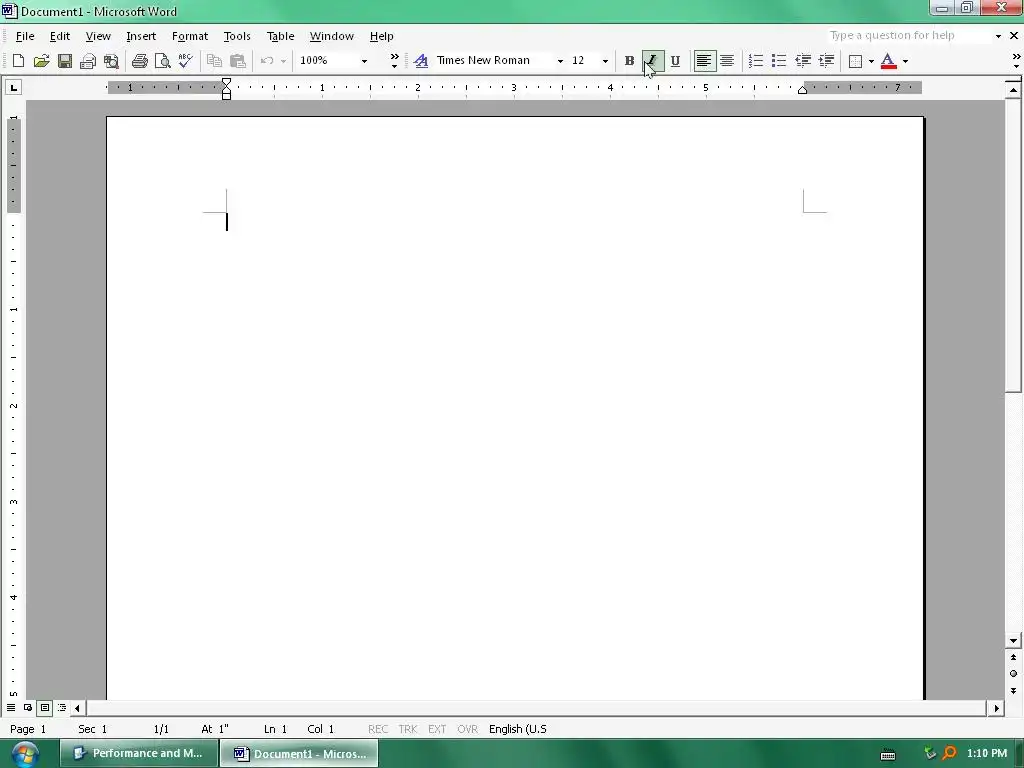1024x768 pixels.
Task: Click the keyboard icon in the system tray
Action: coord(888,754)
